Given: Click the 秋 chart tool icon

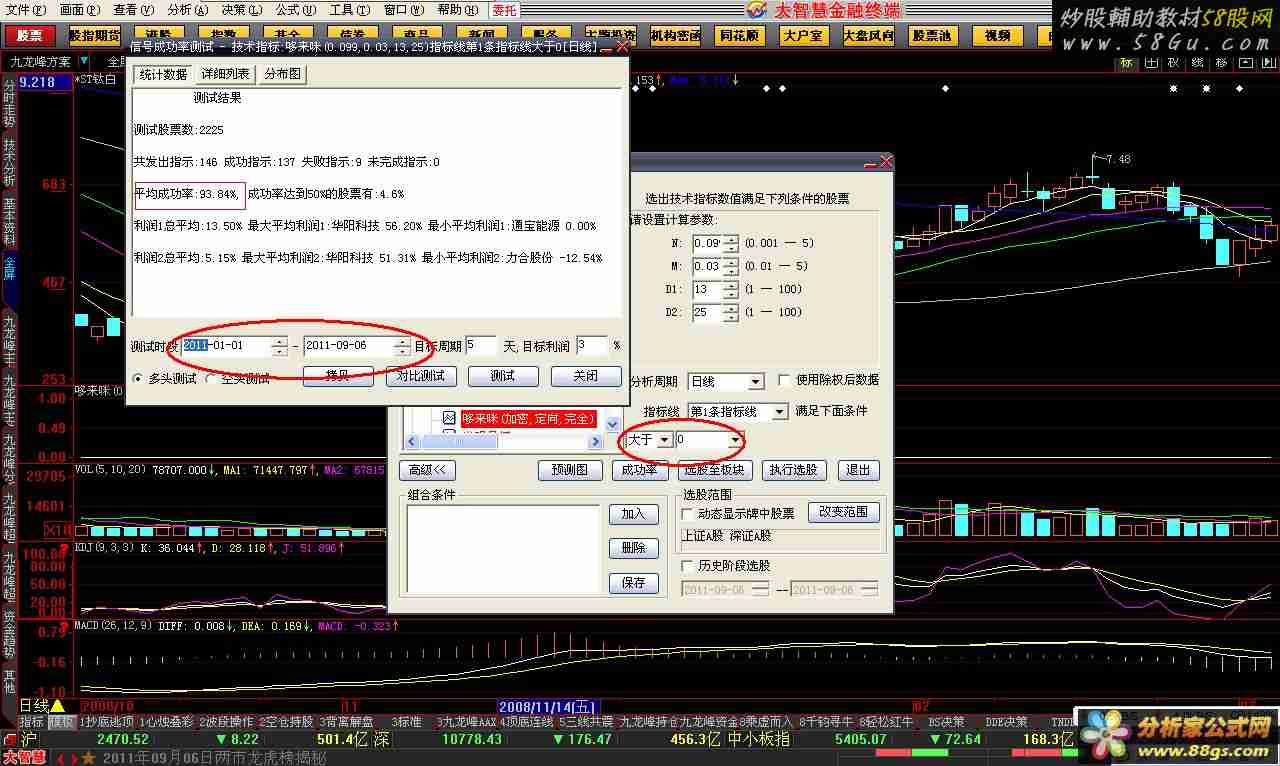Looking at the screenshot, I should (x=1172, y=63).
